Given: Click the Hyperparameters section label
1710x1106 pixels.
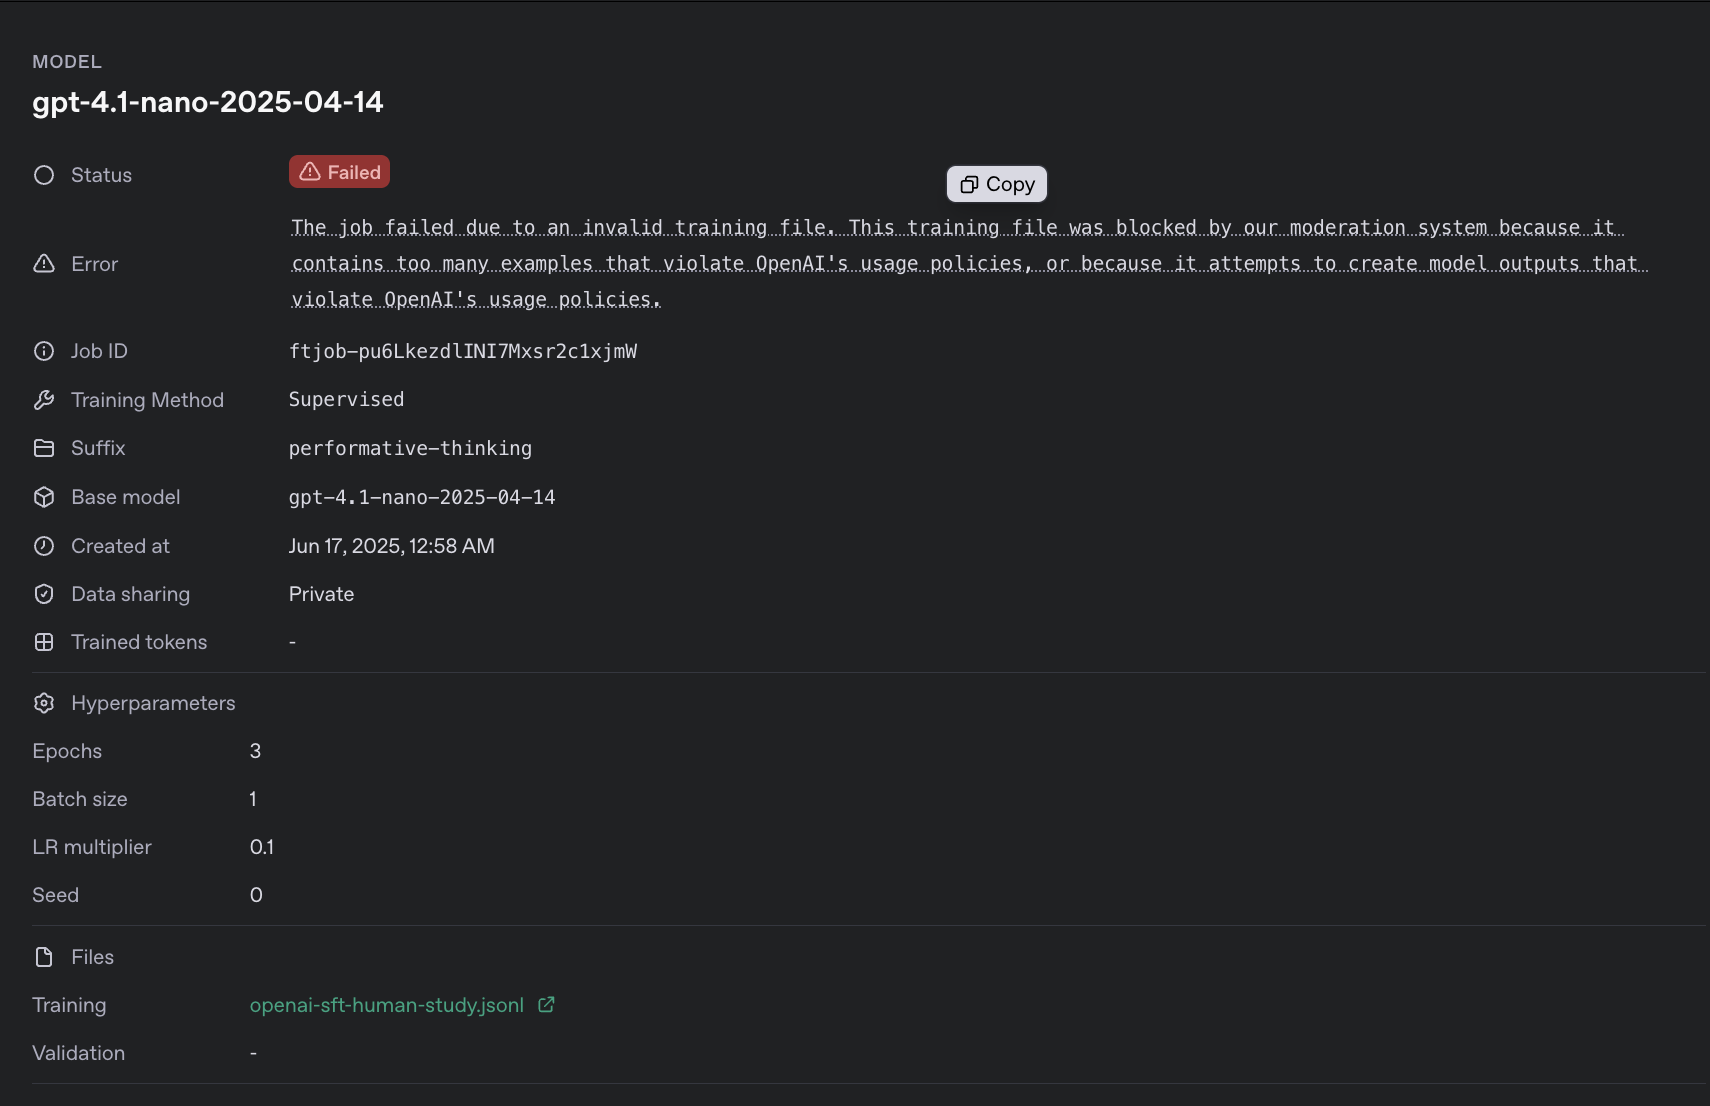Looking at the screenshot, I should pyautogui.click(x=153, y=703).
